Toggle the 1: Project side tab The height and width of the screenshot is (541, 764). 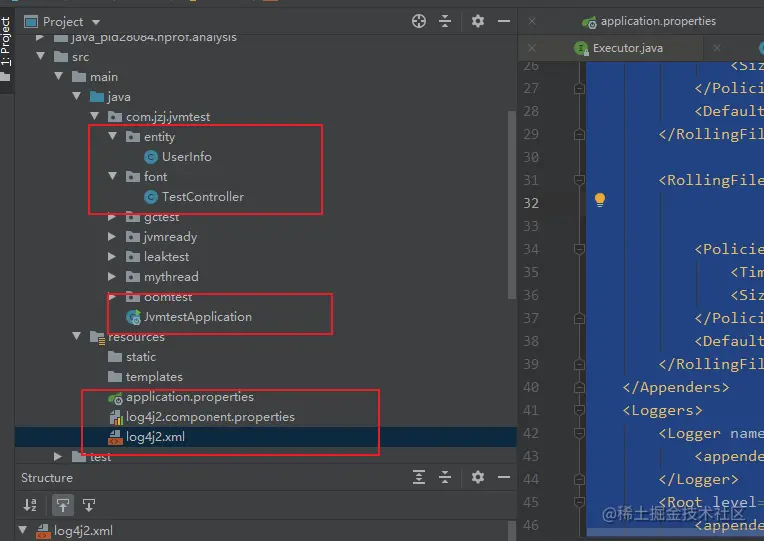coord(5,41)
